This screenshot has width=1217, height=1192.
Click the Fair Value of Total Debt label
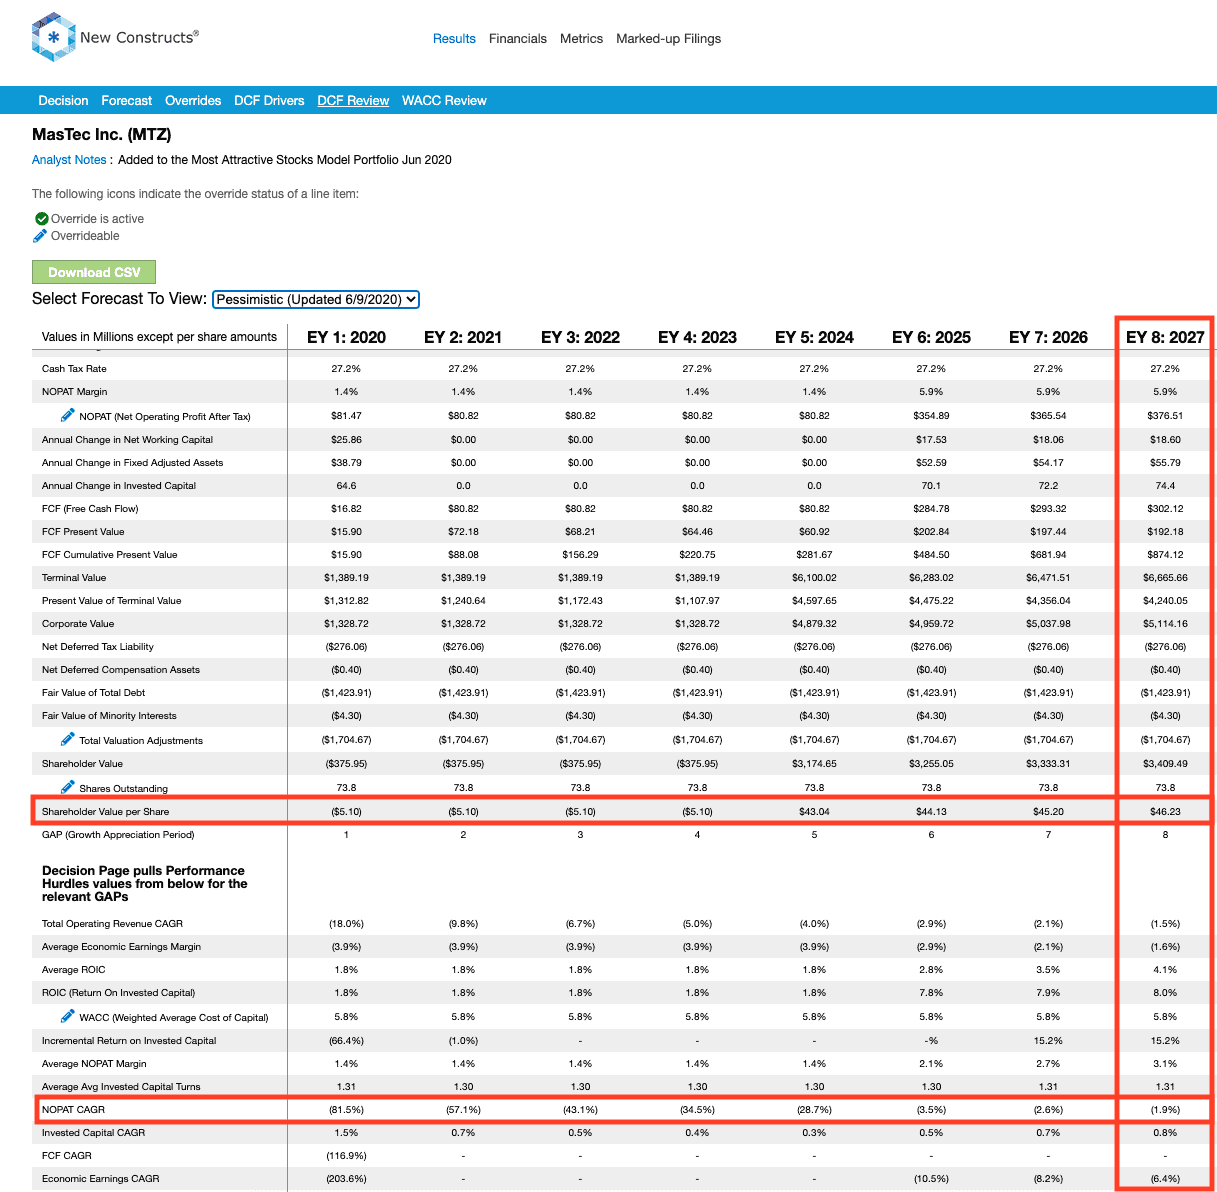click(x=93, y=693)
